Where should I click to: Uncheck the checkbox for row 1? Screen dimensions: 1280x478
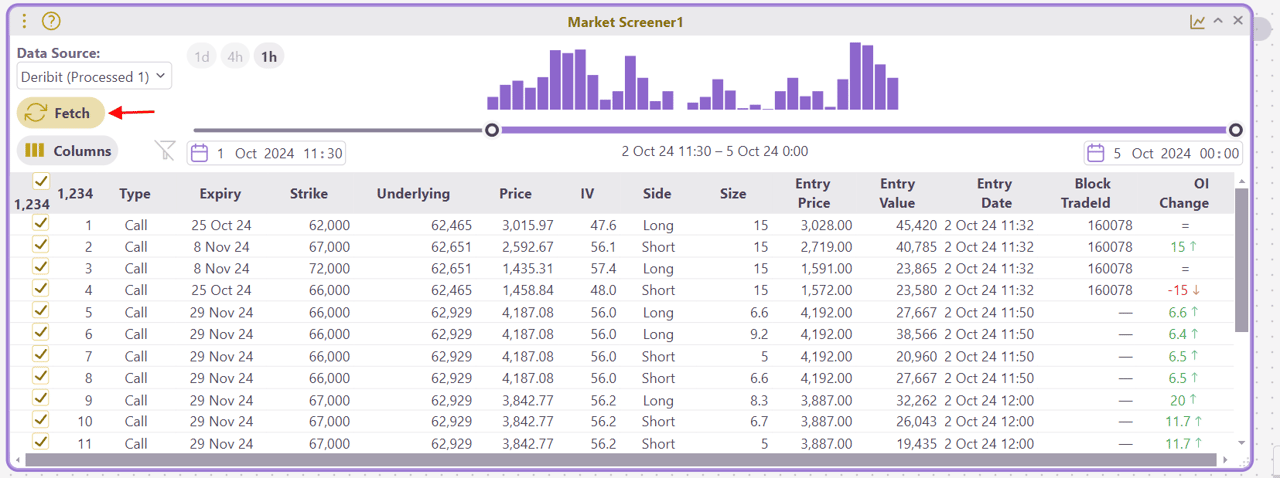(41, 224)
